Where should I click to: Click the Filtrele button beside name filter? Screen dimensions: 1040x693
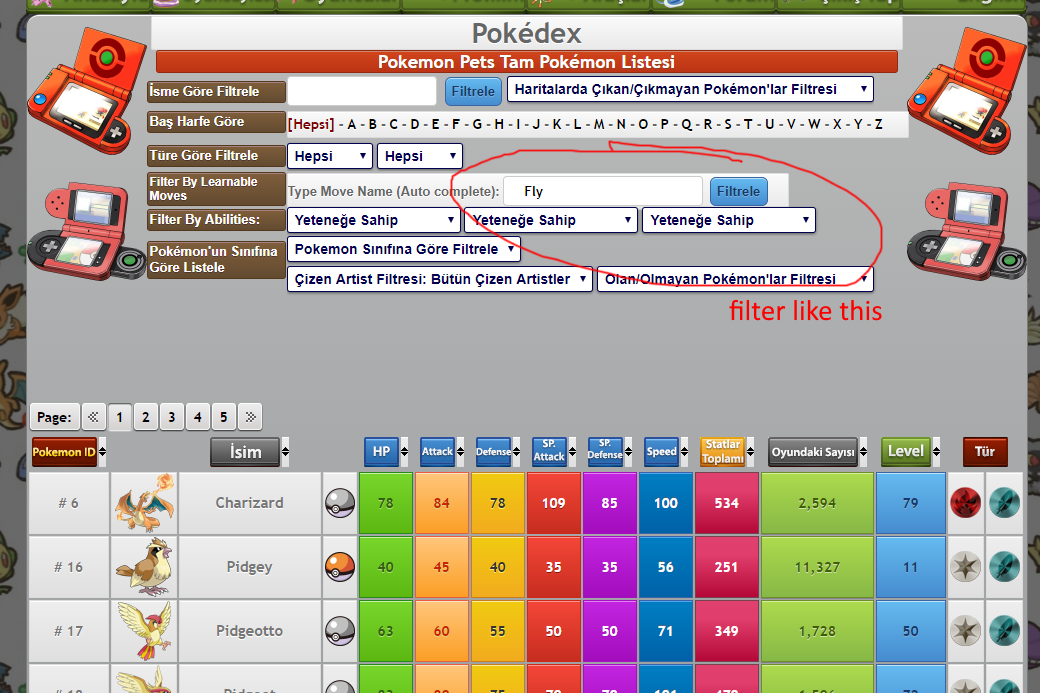click(473, 91)
